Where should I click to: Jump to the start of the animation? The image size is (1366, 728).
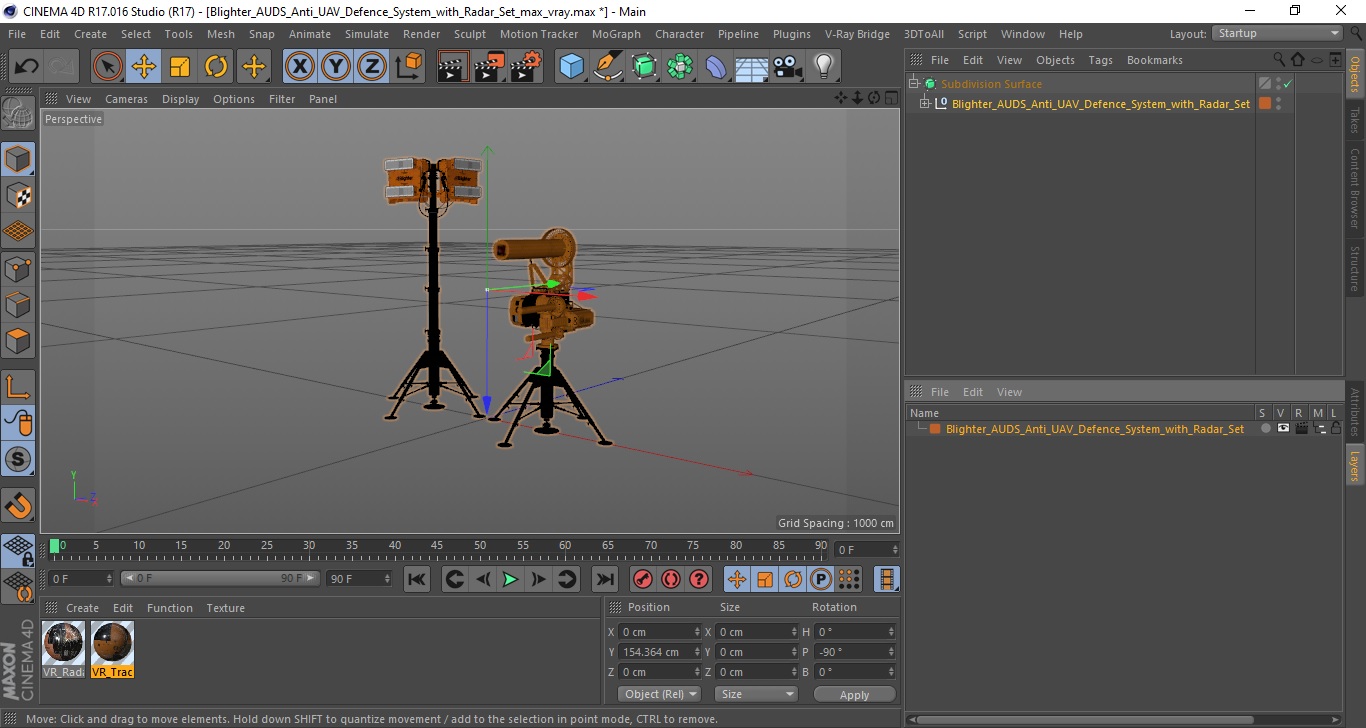click(x=417, y=579)
